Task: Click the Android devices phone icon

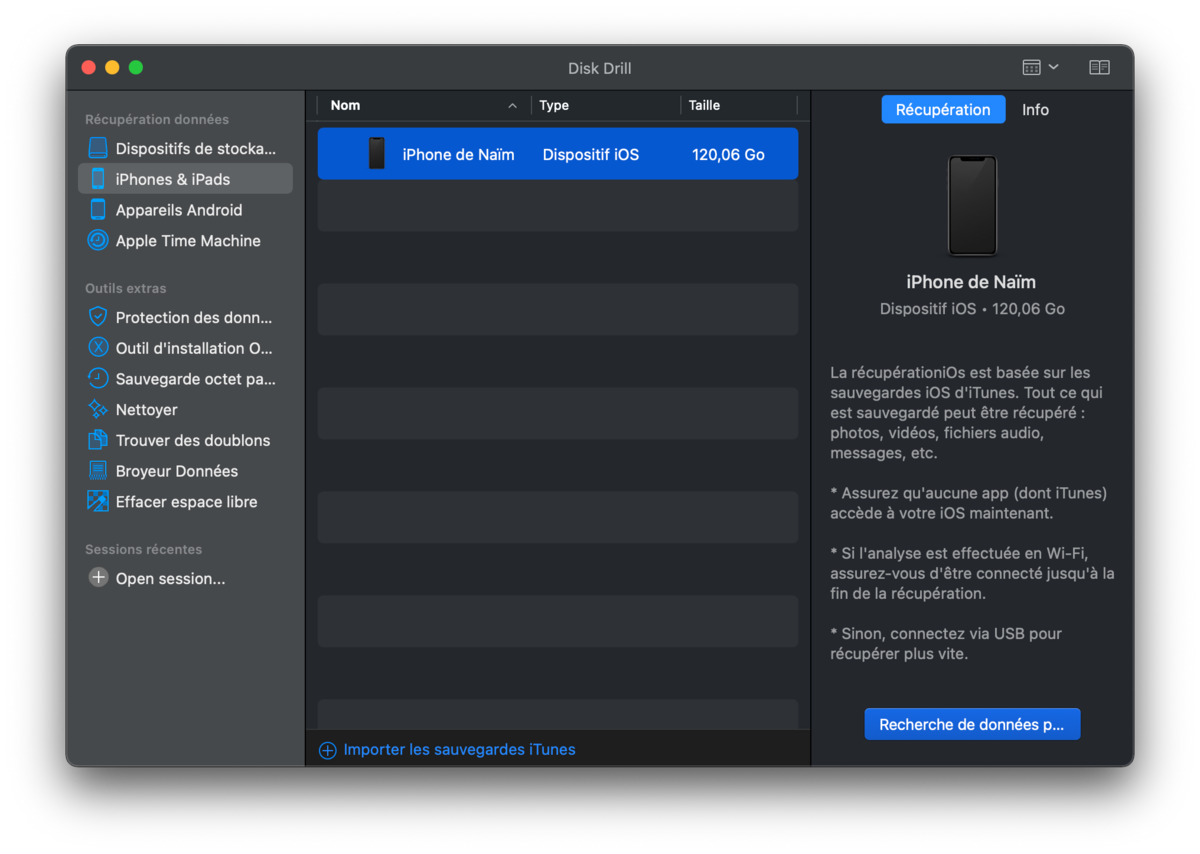Action: tap(98, 210)
